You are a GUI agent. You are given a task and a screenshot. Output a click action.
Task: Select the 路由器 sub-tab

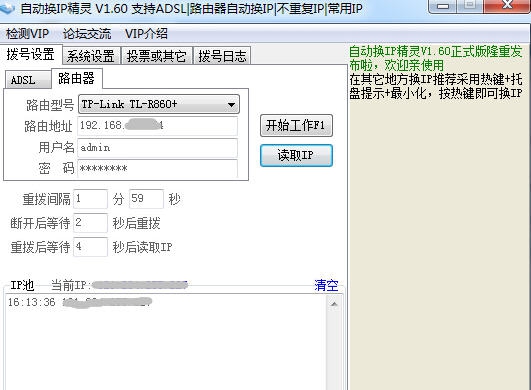[x=77, y=78]
